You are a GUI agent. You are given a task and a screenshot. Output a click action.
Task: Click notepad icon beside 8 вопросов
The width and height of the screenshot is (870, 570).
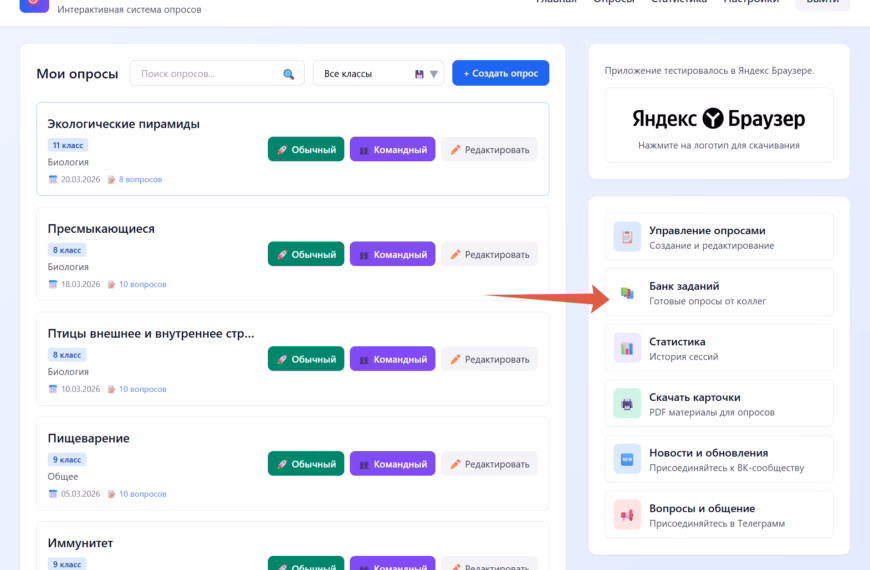pyautogui.click(x=112, y=179)
